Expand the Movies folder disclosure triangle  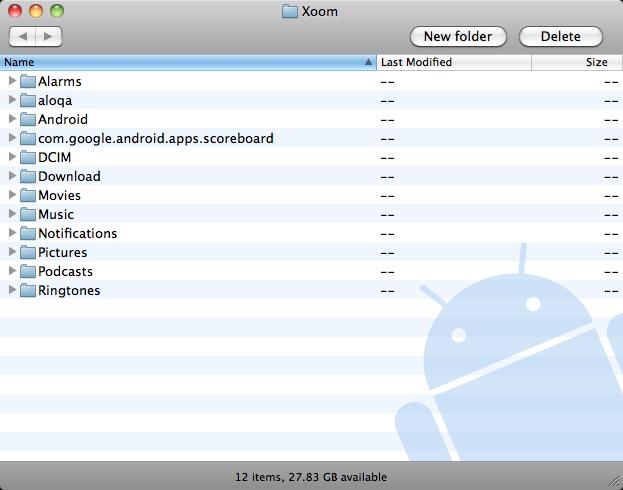[12, 195]
